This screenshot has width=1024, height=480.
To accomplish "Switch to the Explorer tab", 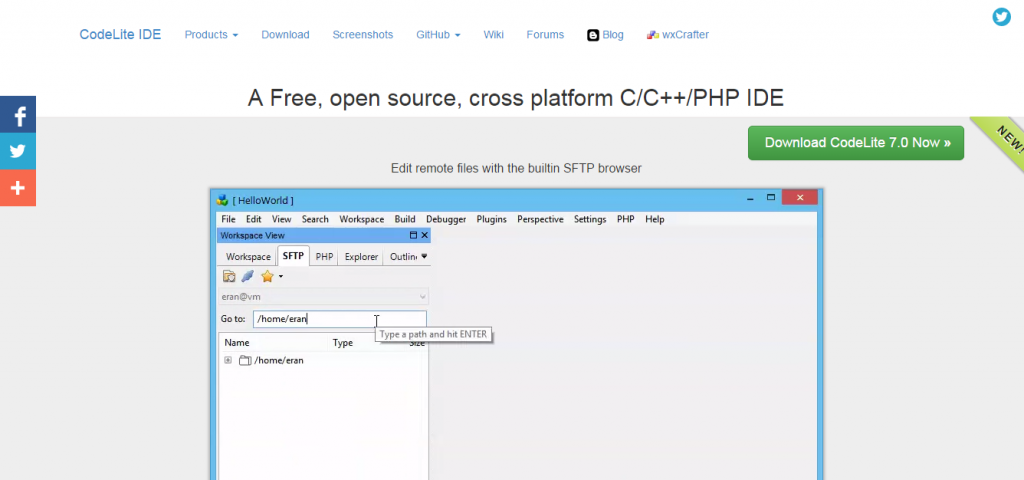I will tap(361, 257).
